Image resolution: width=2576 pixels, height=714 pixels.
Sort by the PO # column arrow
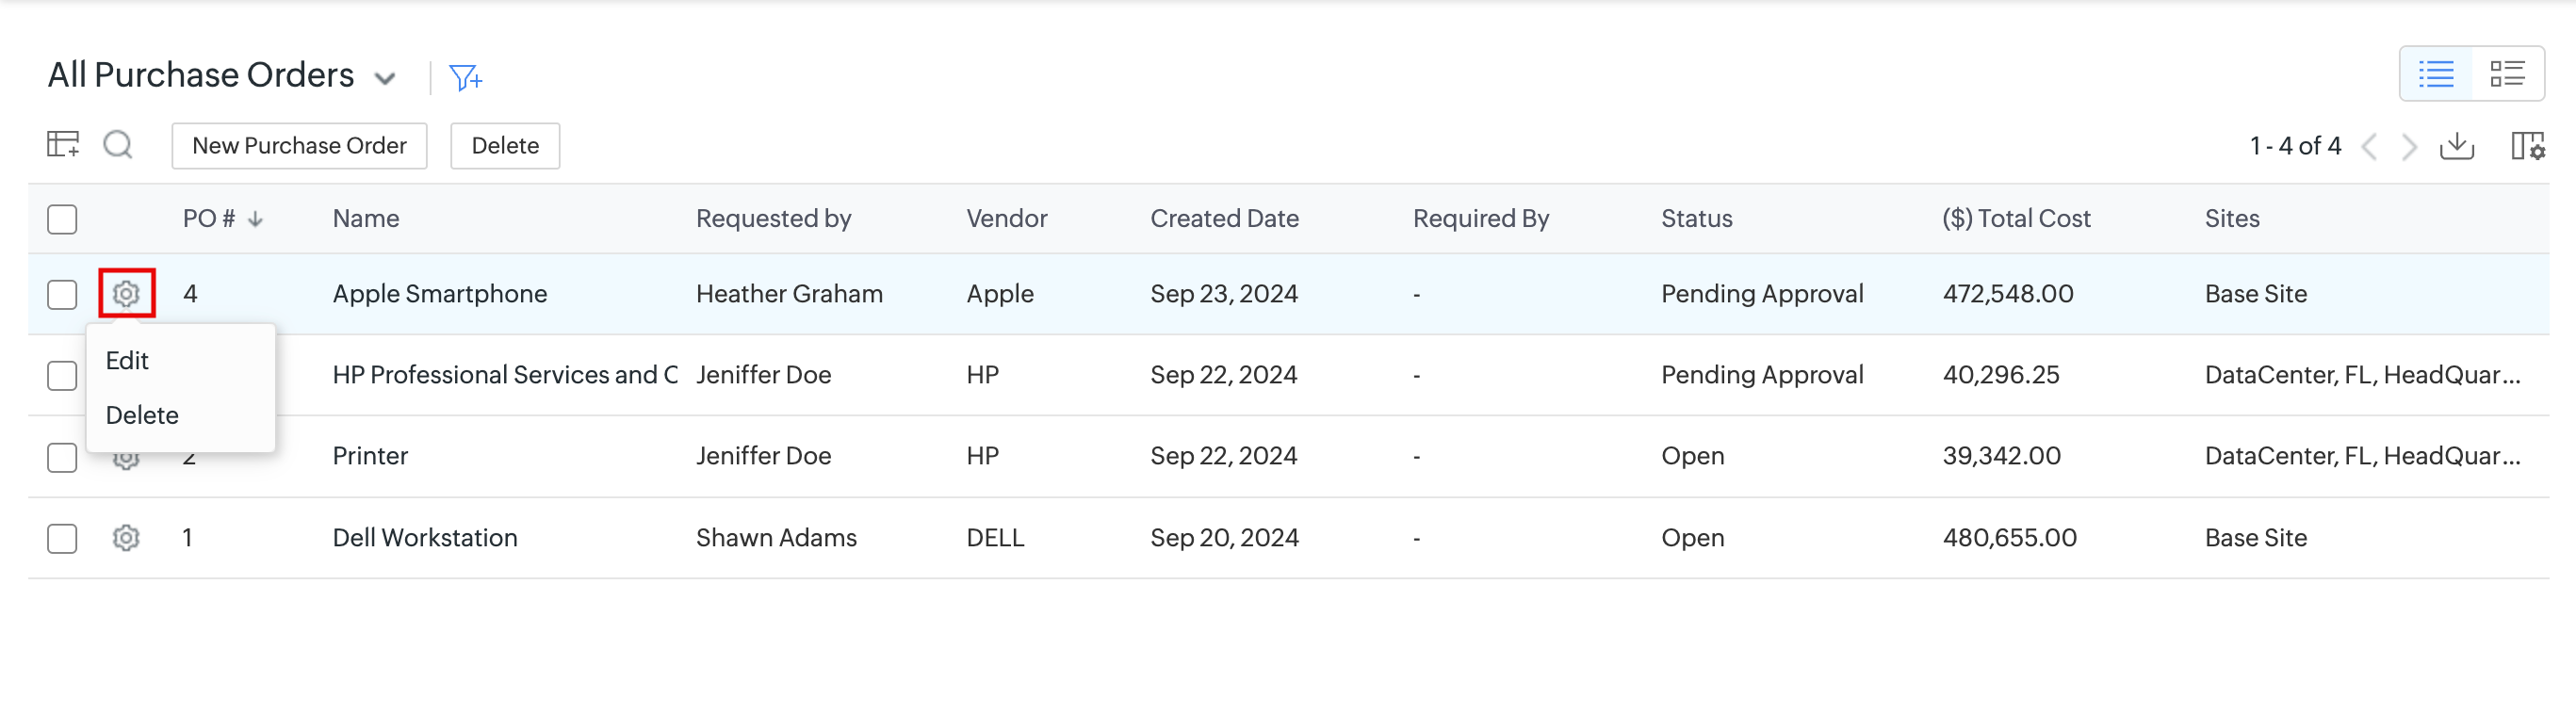pyautogui.click(x=256, y=219)
